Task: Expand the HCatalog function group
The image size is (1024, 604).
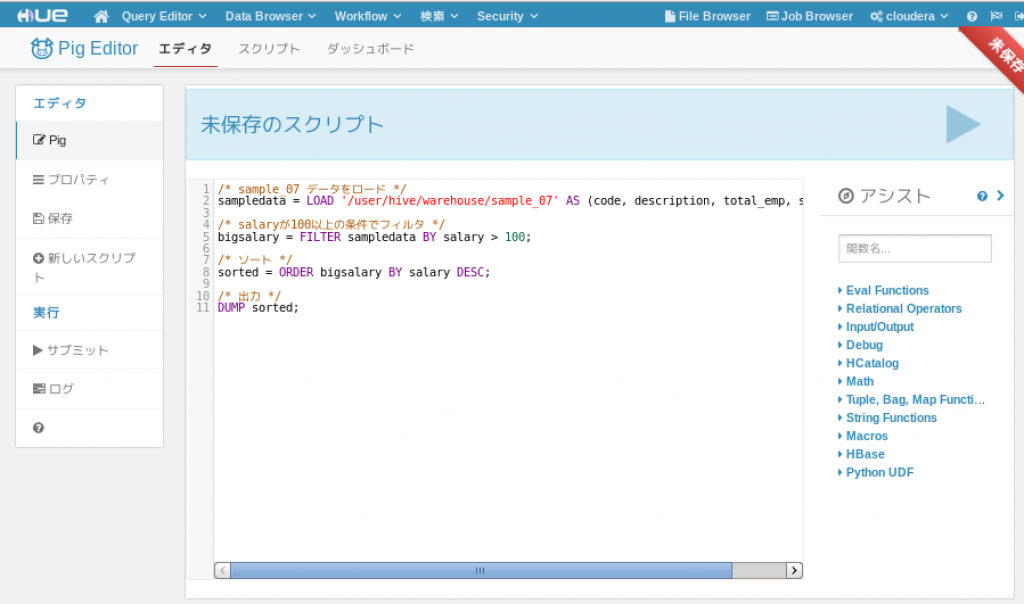Action: click(872, 364)
